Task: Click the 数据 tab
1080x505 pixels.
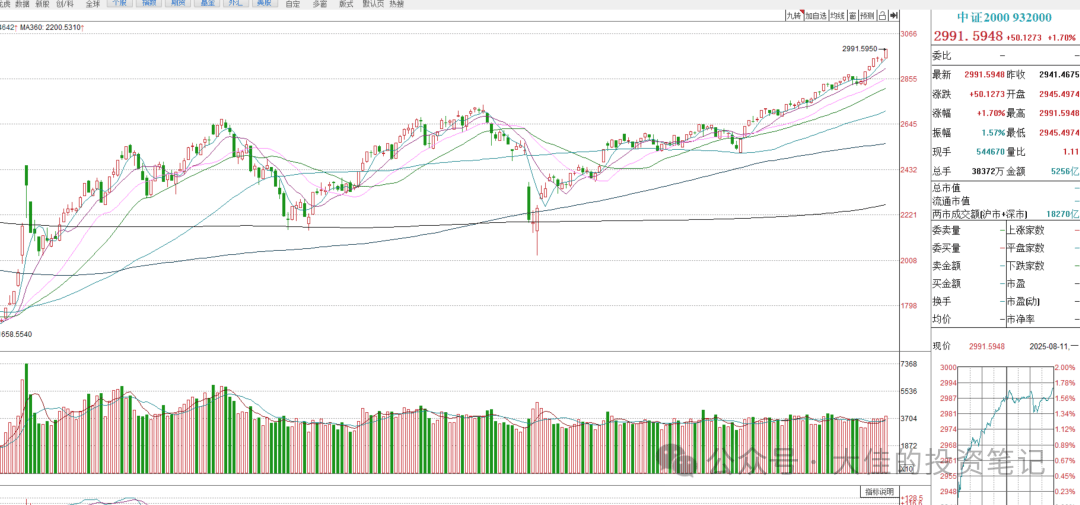Action: (21, 4)
